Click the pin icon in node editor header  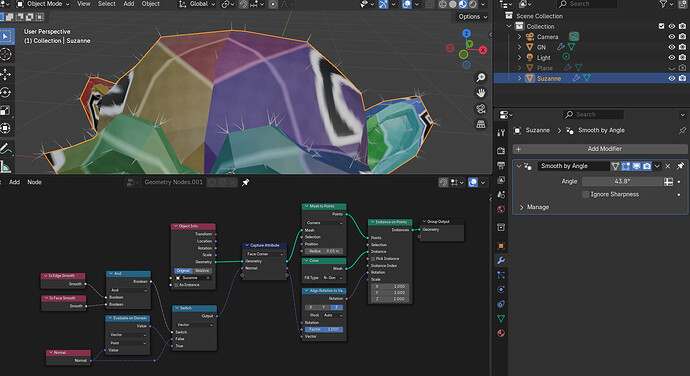246,182
